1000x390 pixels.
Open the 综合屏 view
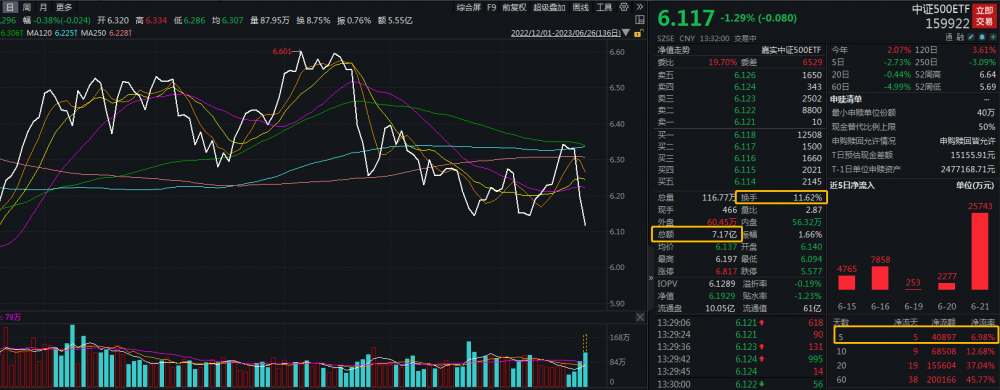[x=469, y=7]
